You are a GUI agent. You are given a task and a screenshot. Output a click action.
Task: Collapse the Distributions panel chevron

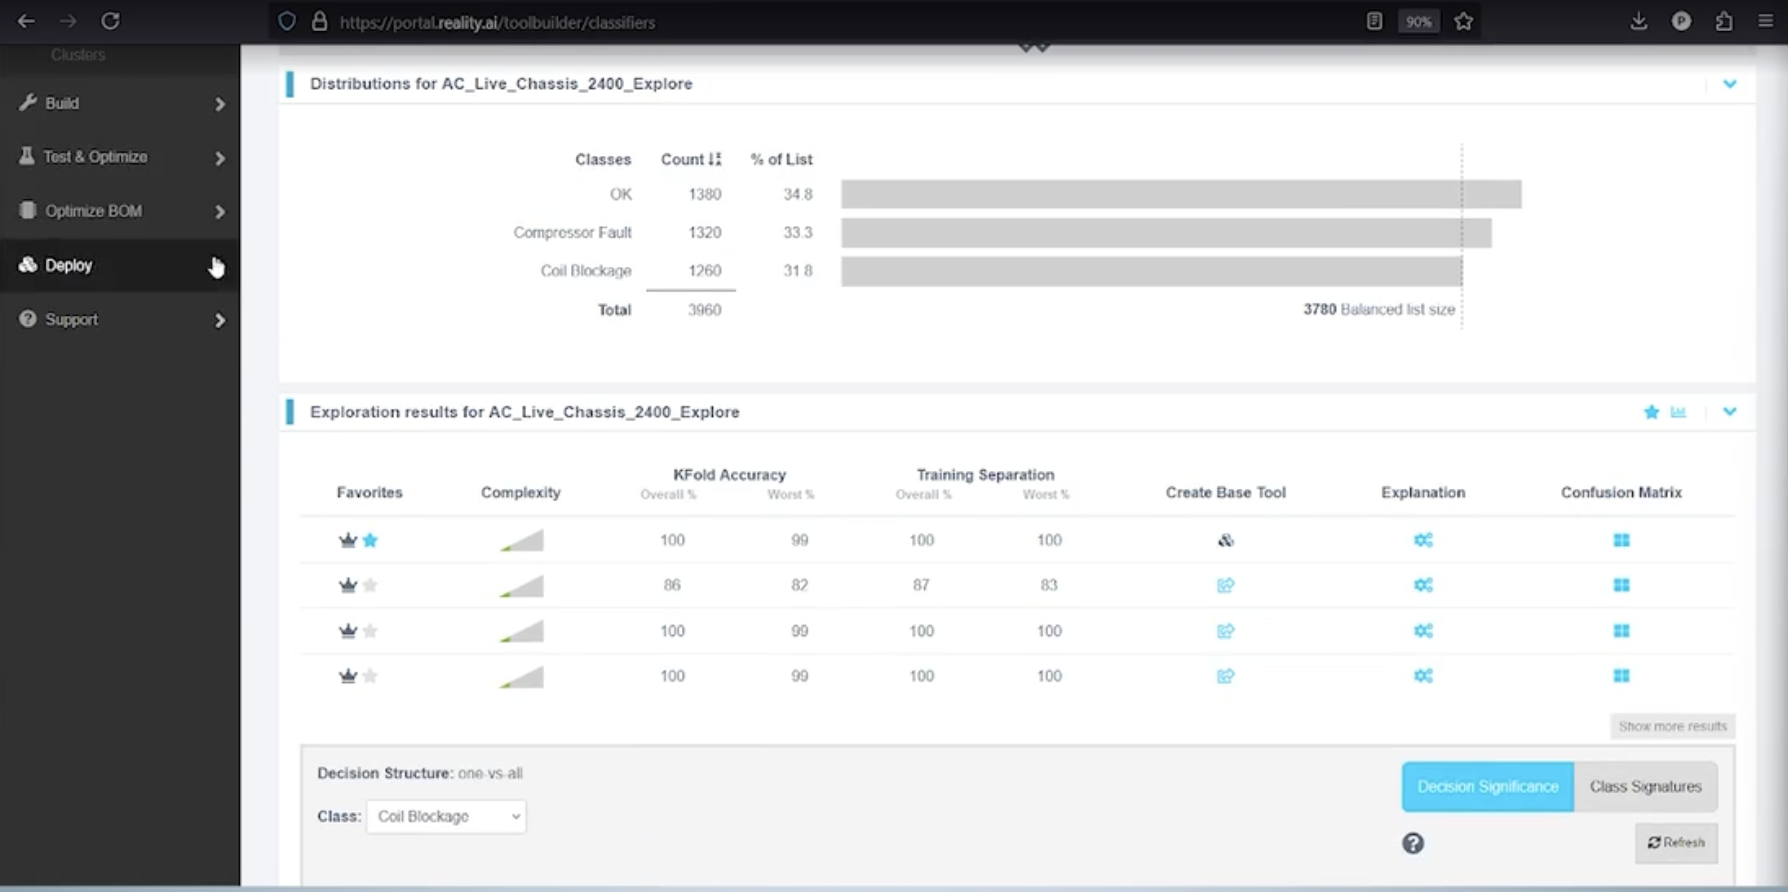[x=1730, y=84]
